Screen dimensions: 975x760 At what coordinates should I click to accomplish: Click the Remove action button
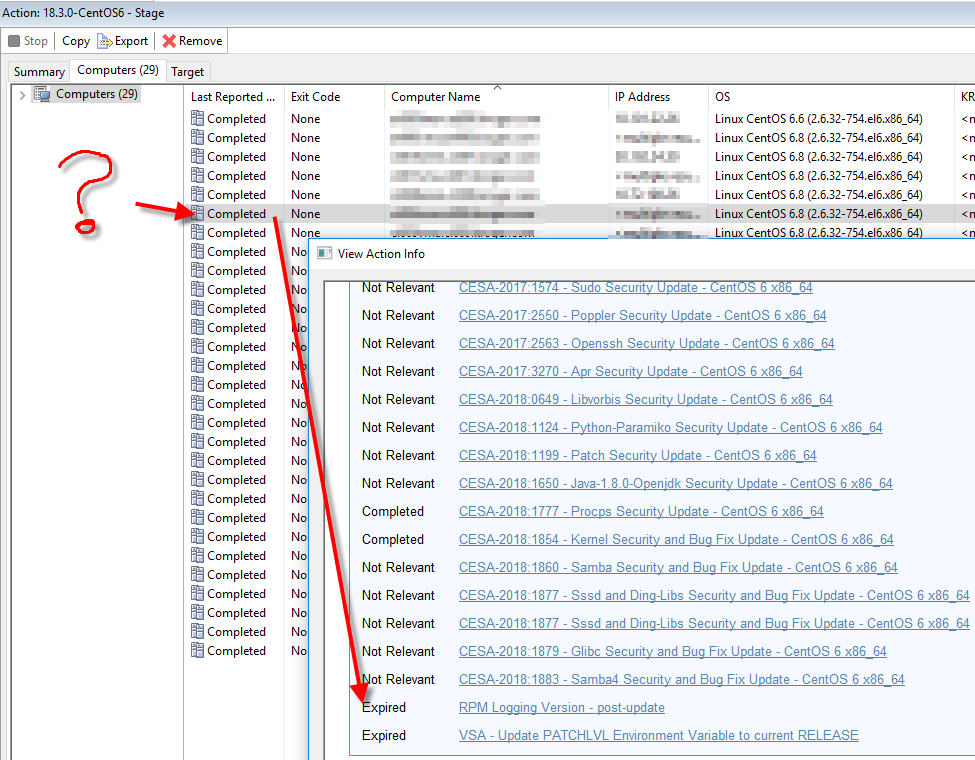pyautogui.click(x=192, y=41)
